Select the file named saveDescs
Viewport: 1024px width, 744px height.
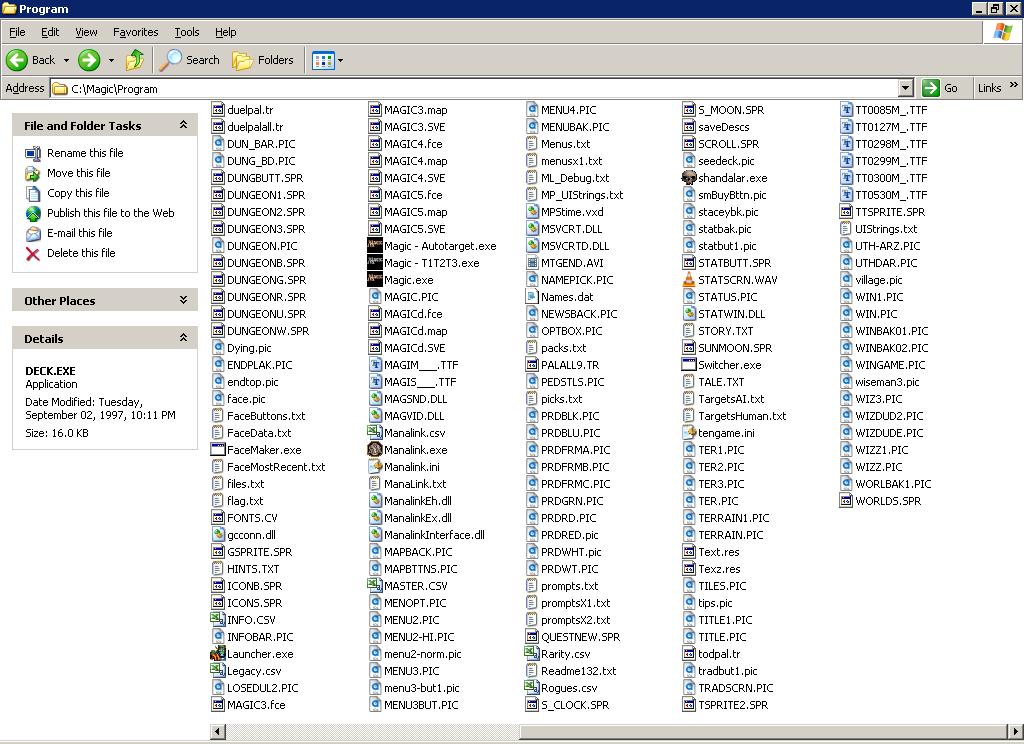[724, 127]
